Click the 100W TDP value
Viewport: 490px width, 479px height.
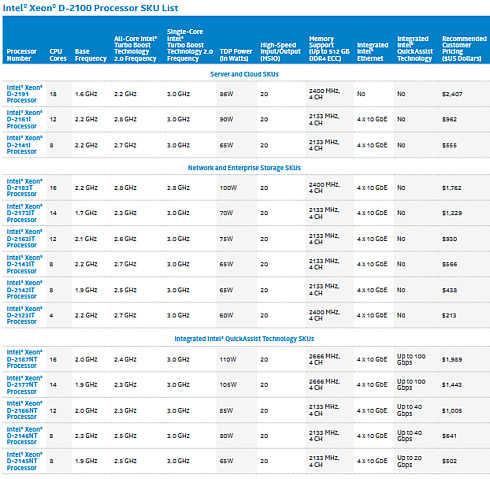click(x=228, y=188)
